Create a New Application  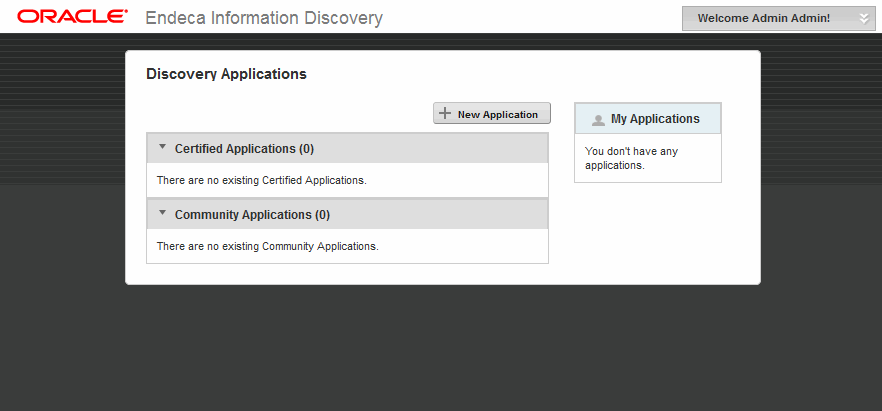[492, 114]
